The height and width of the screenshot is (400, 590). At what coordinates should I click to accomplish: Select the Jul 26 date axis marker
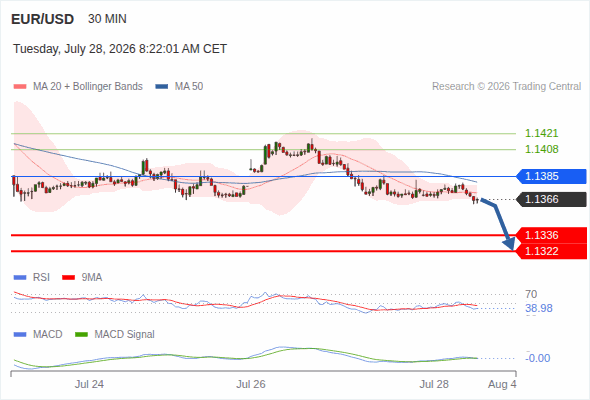[251, 384]
